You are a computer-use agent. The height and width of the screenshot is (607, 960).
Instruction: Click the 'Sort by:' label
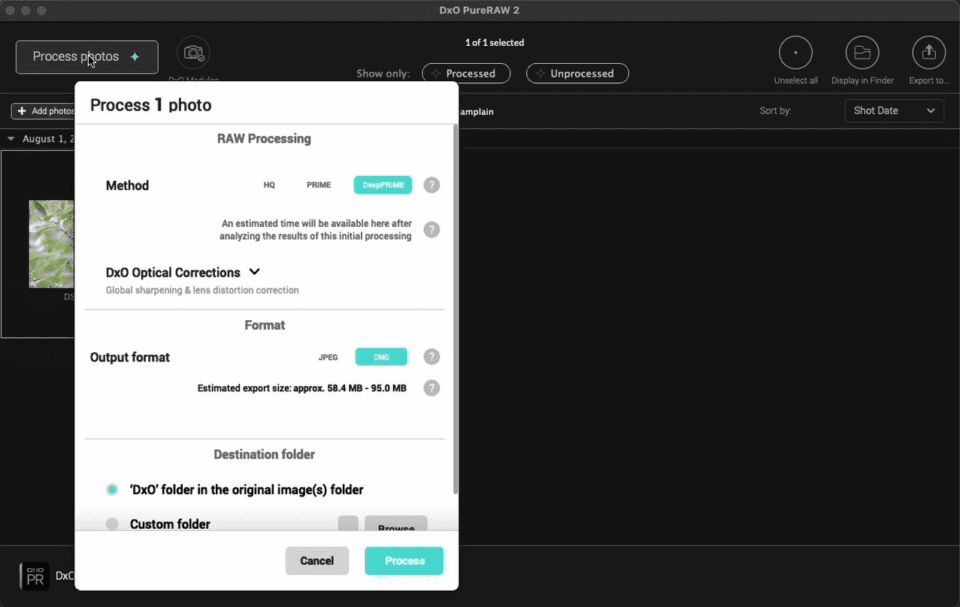776,111
